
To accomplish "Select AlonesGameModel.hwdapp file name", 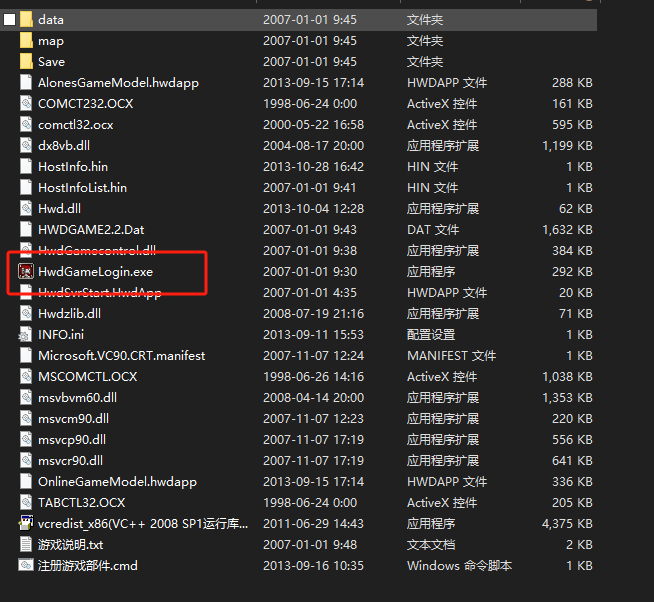I will [118, 83].
